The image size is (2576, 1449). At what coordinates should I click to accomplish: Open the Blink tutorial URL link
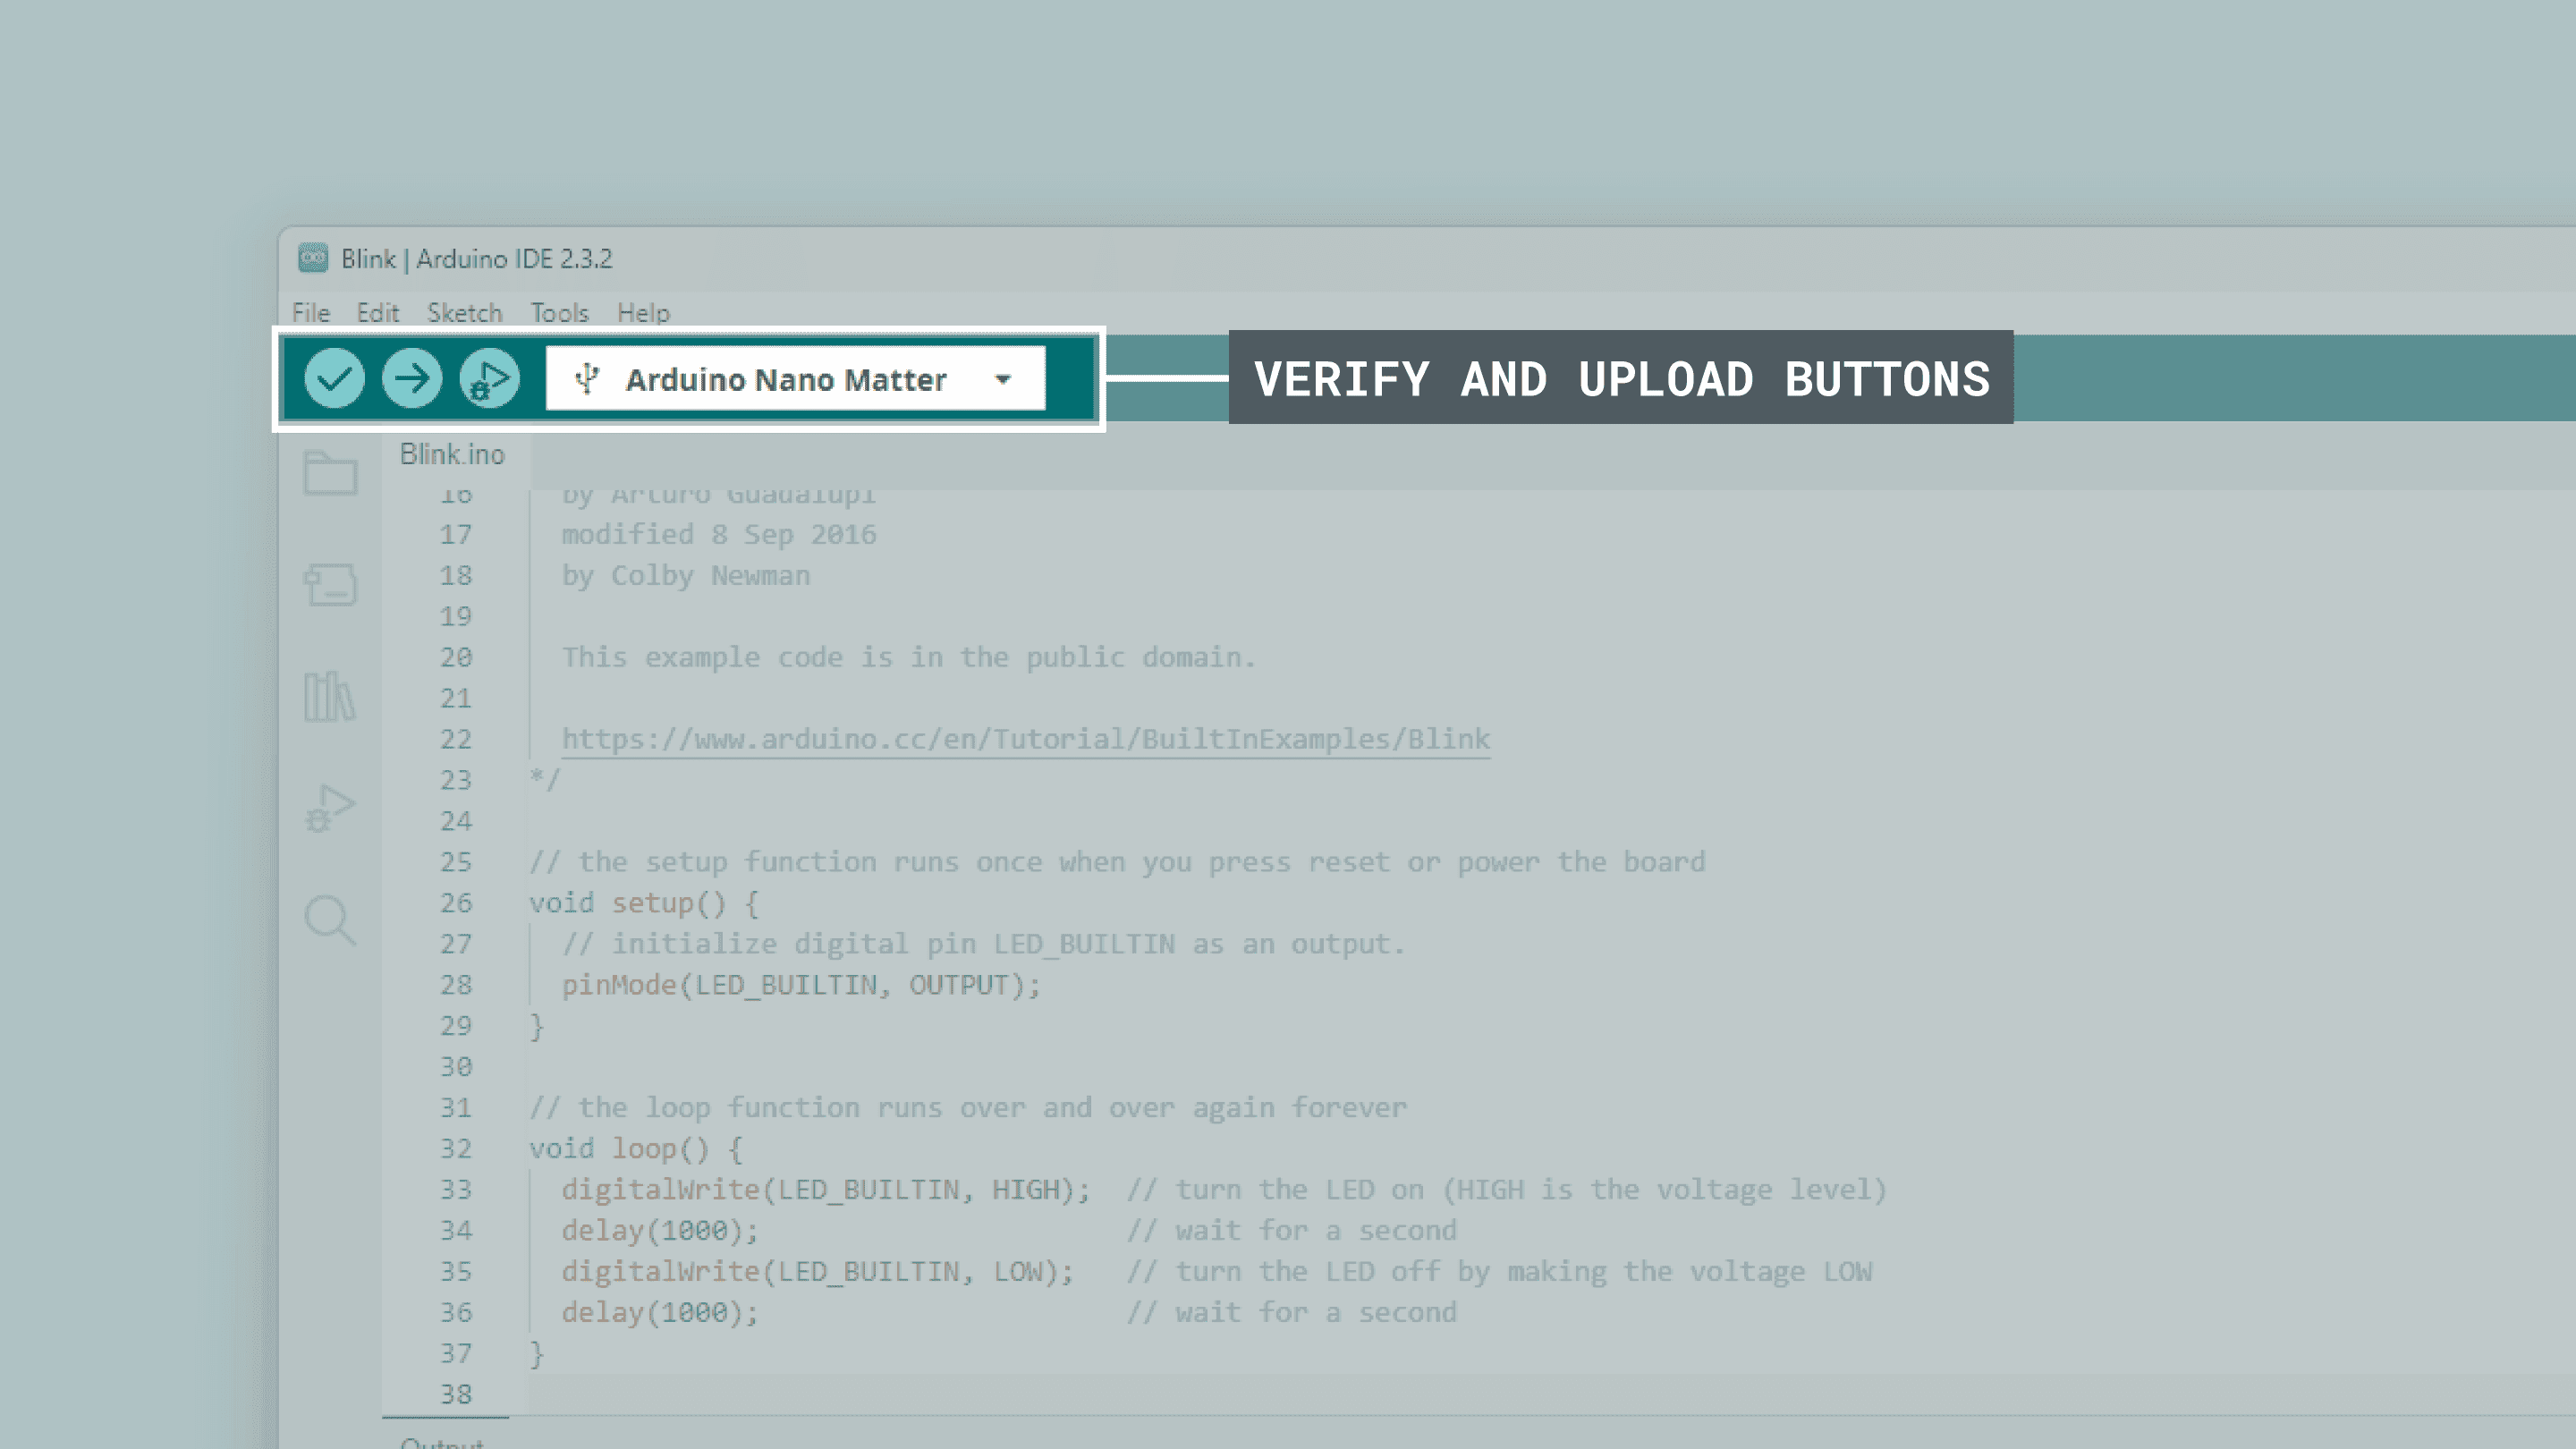(x=1025, y=738)
